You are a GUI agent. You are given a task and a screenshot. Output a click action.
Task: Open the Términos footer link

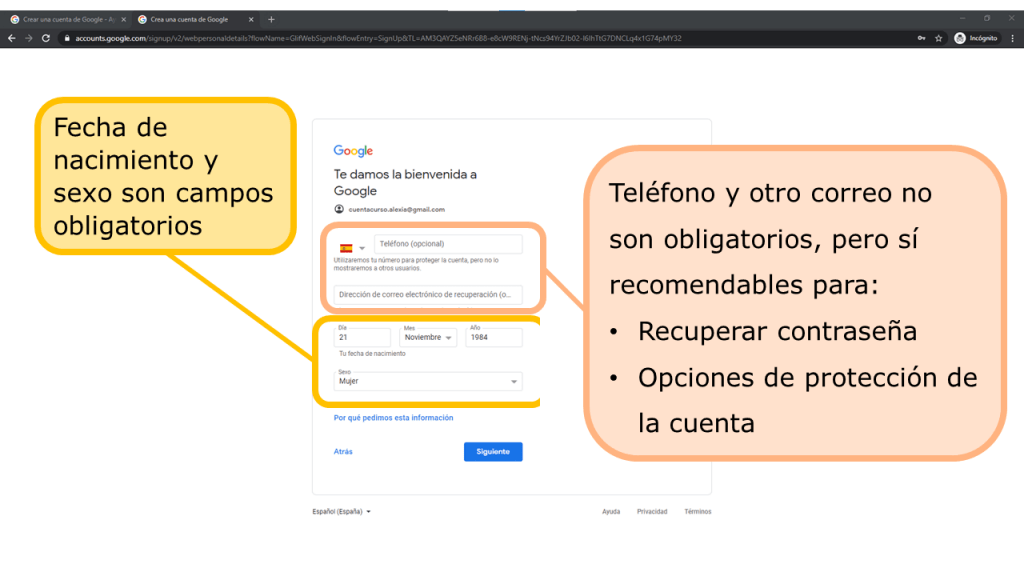click(697, 511)
